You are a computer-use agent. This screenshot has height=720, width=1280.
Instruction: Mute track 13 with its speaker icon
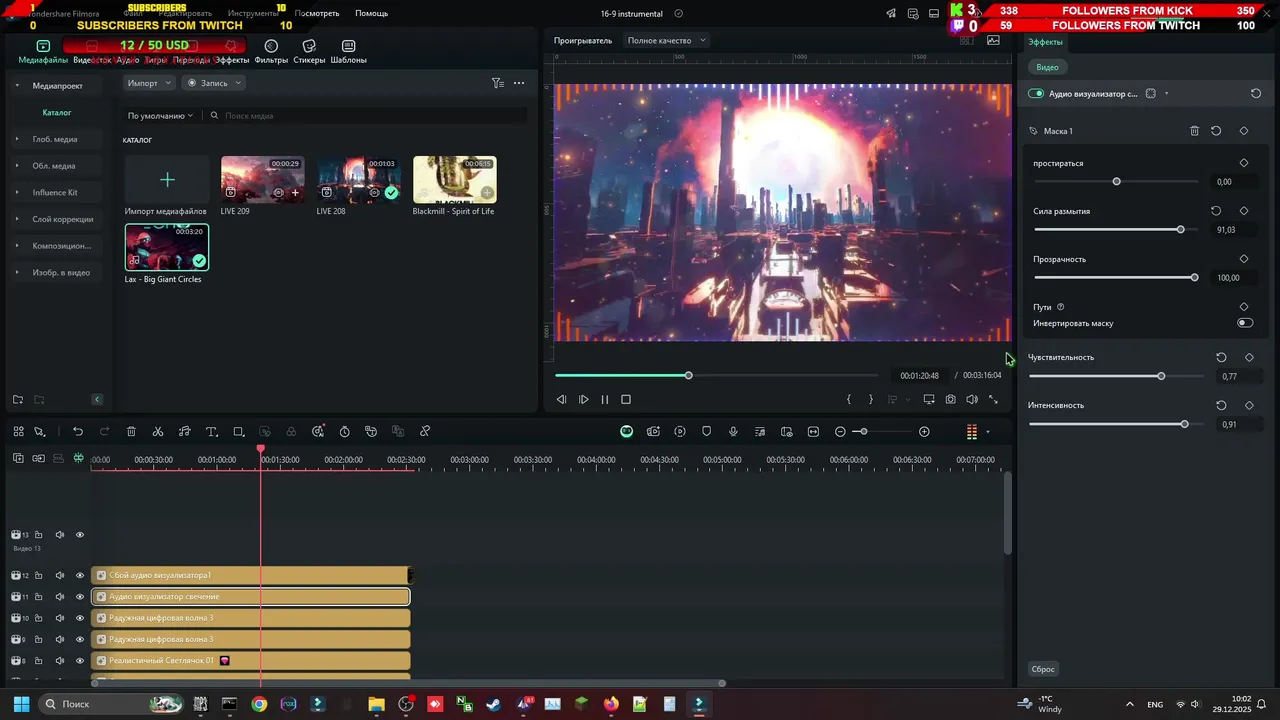59,535
